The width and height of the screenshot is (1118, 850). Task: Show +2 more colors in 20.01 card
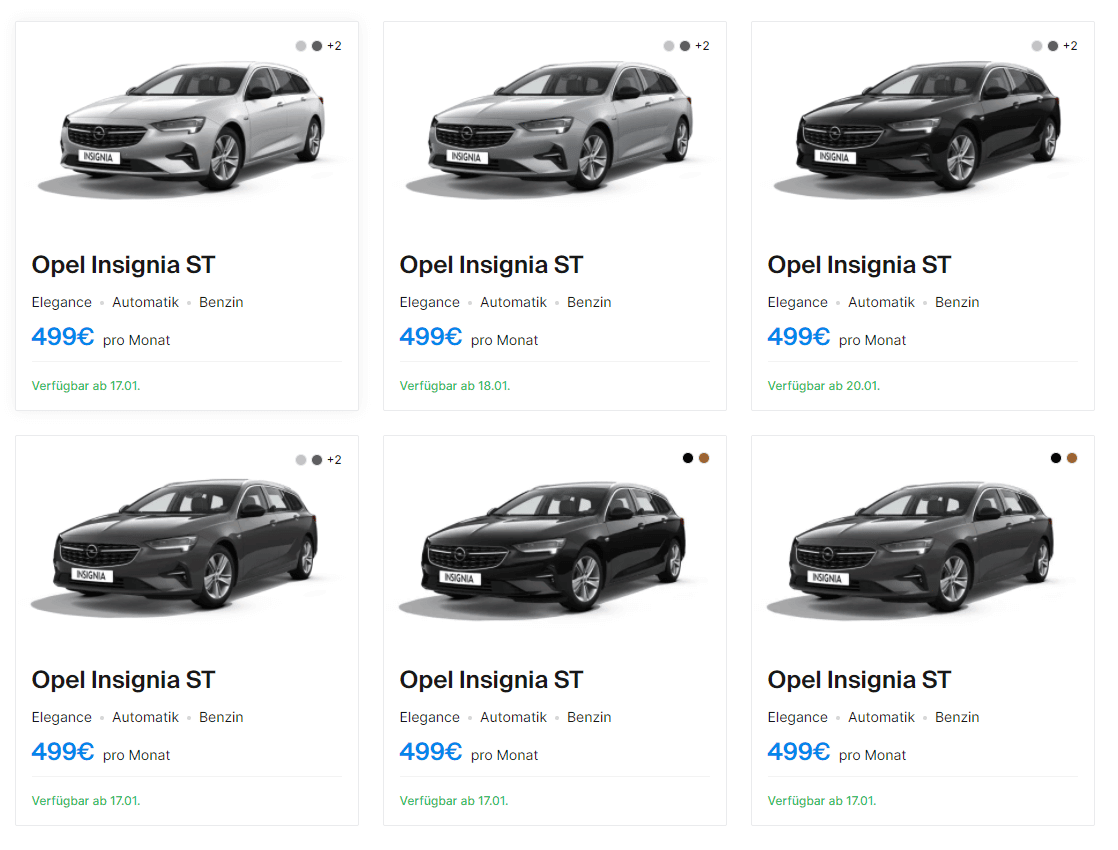click(1070, 46)
